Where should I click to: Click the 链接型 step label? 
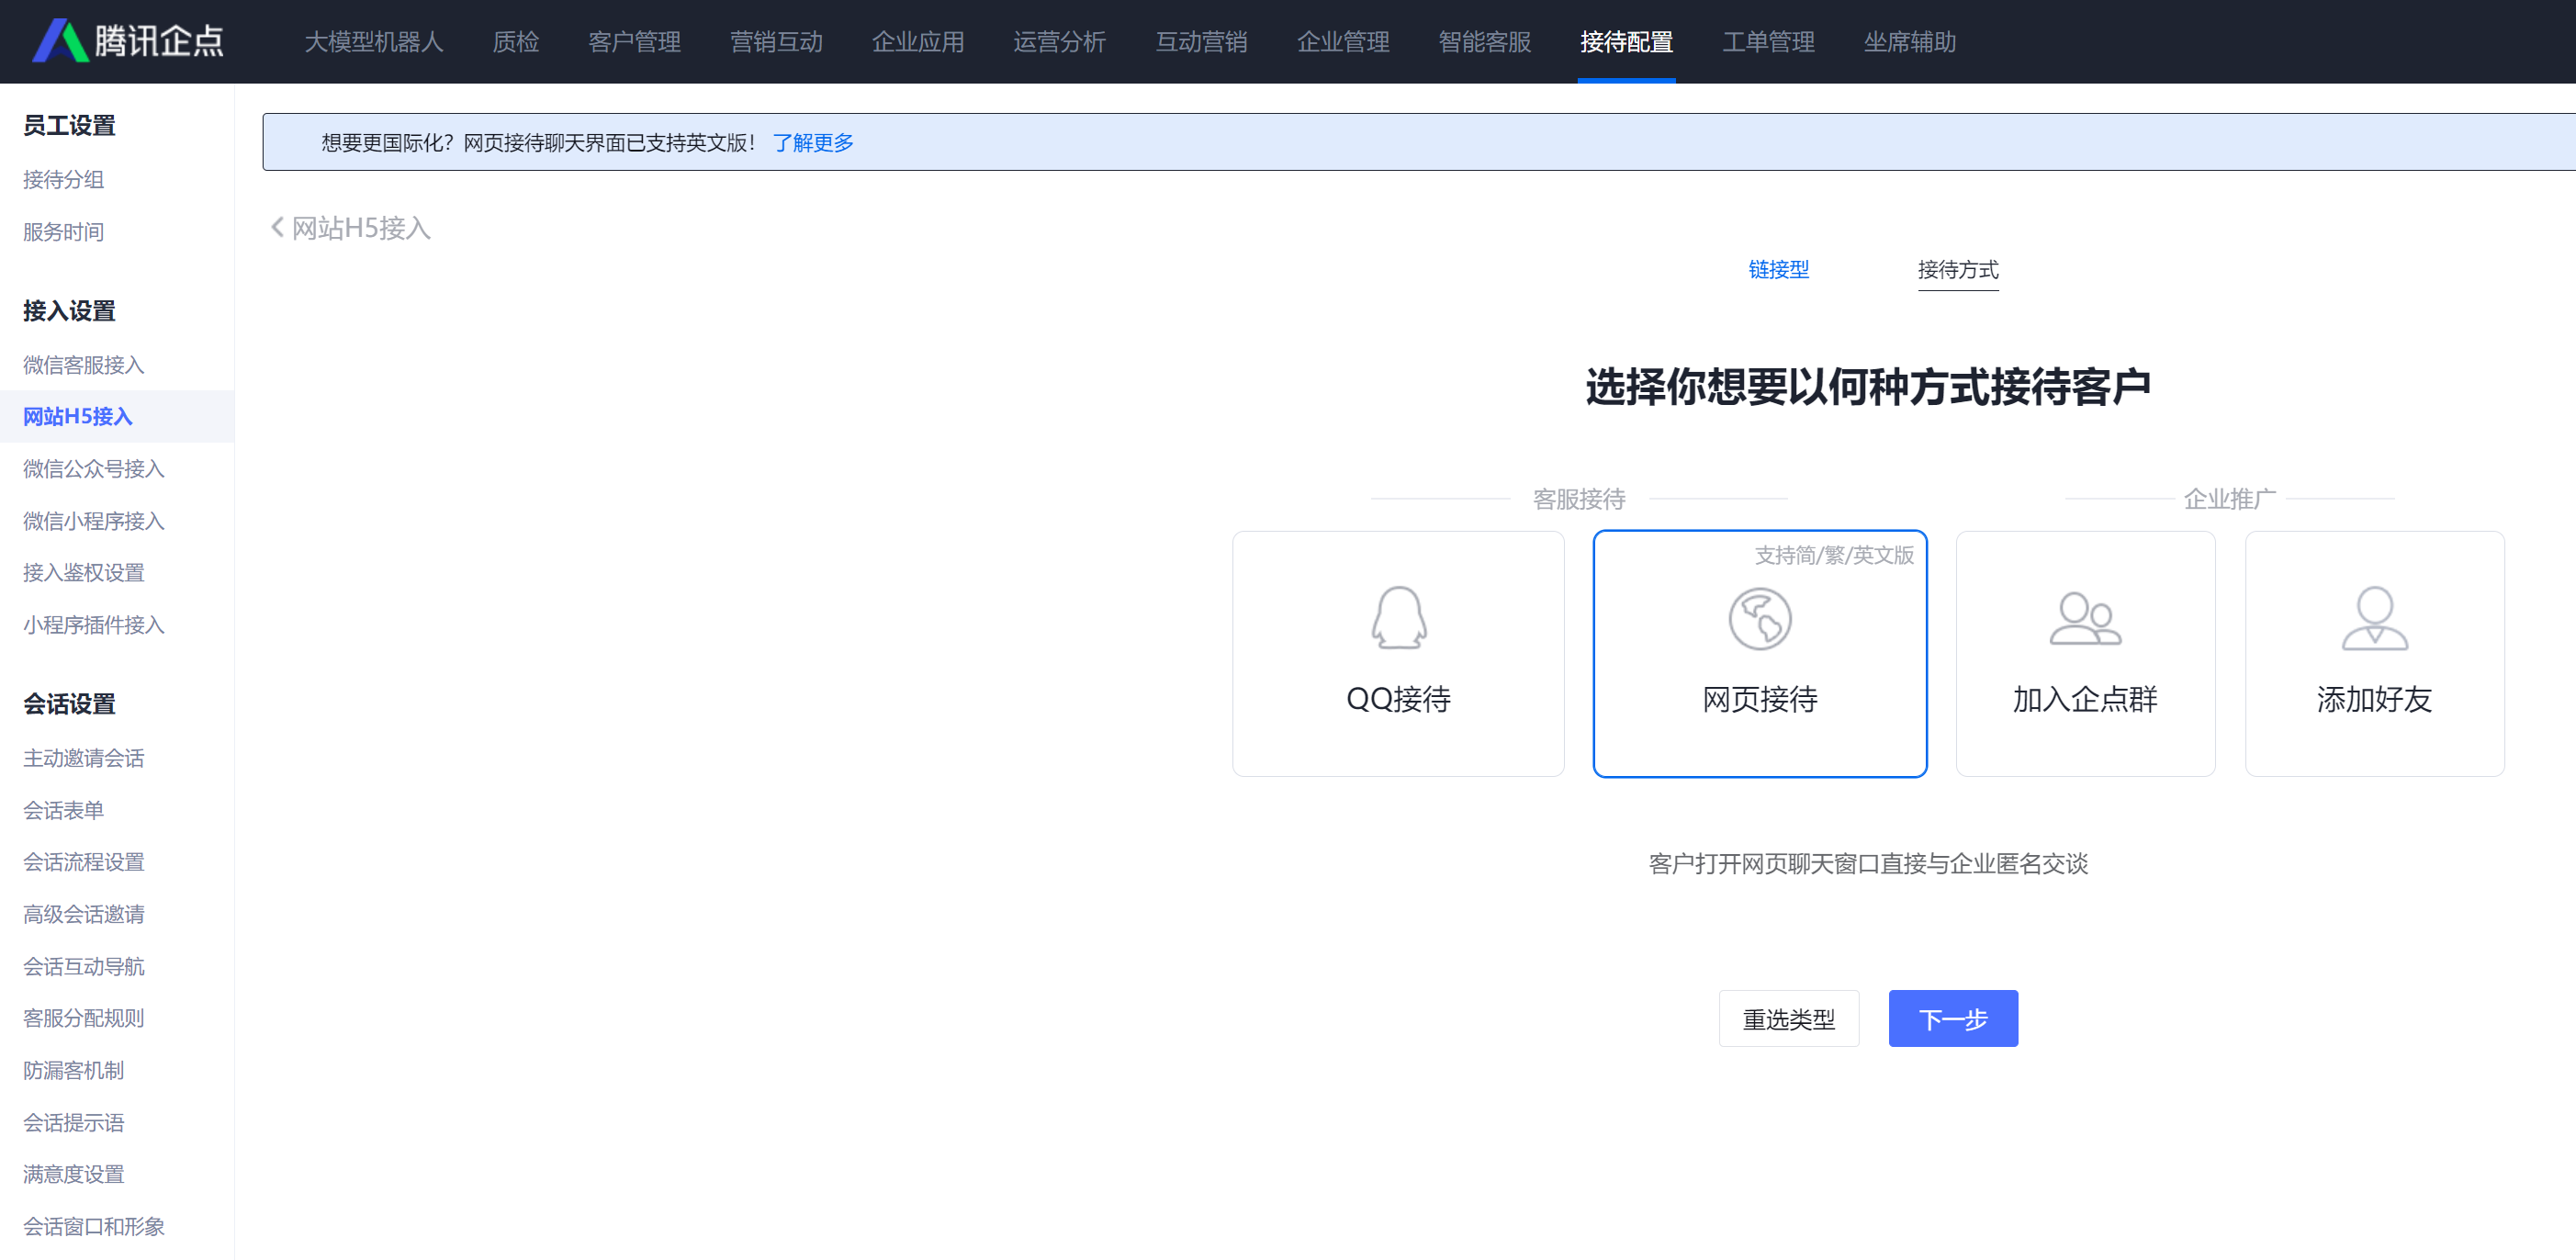pos(1777,269)
